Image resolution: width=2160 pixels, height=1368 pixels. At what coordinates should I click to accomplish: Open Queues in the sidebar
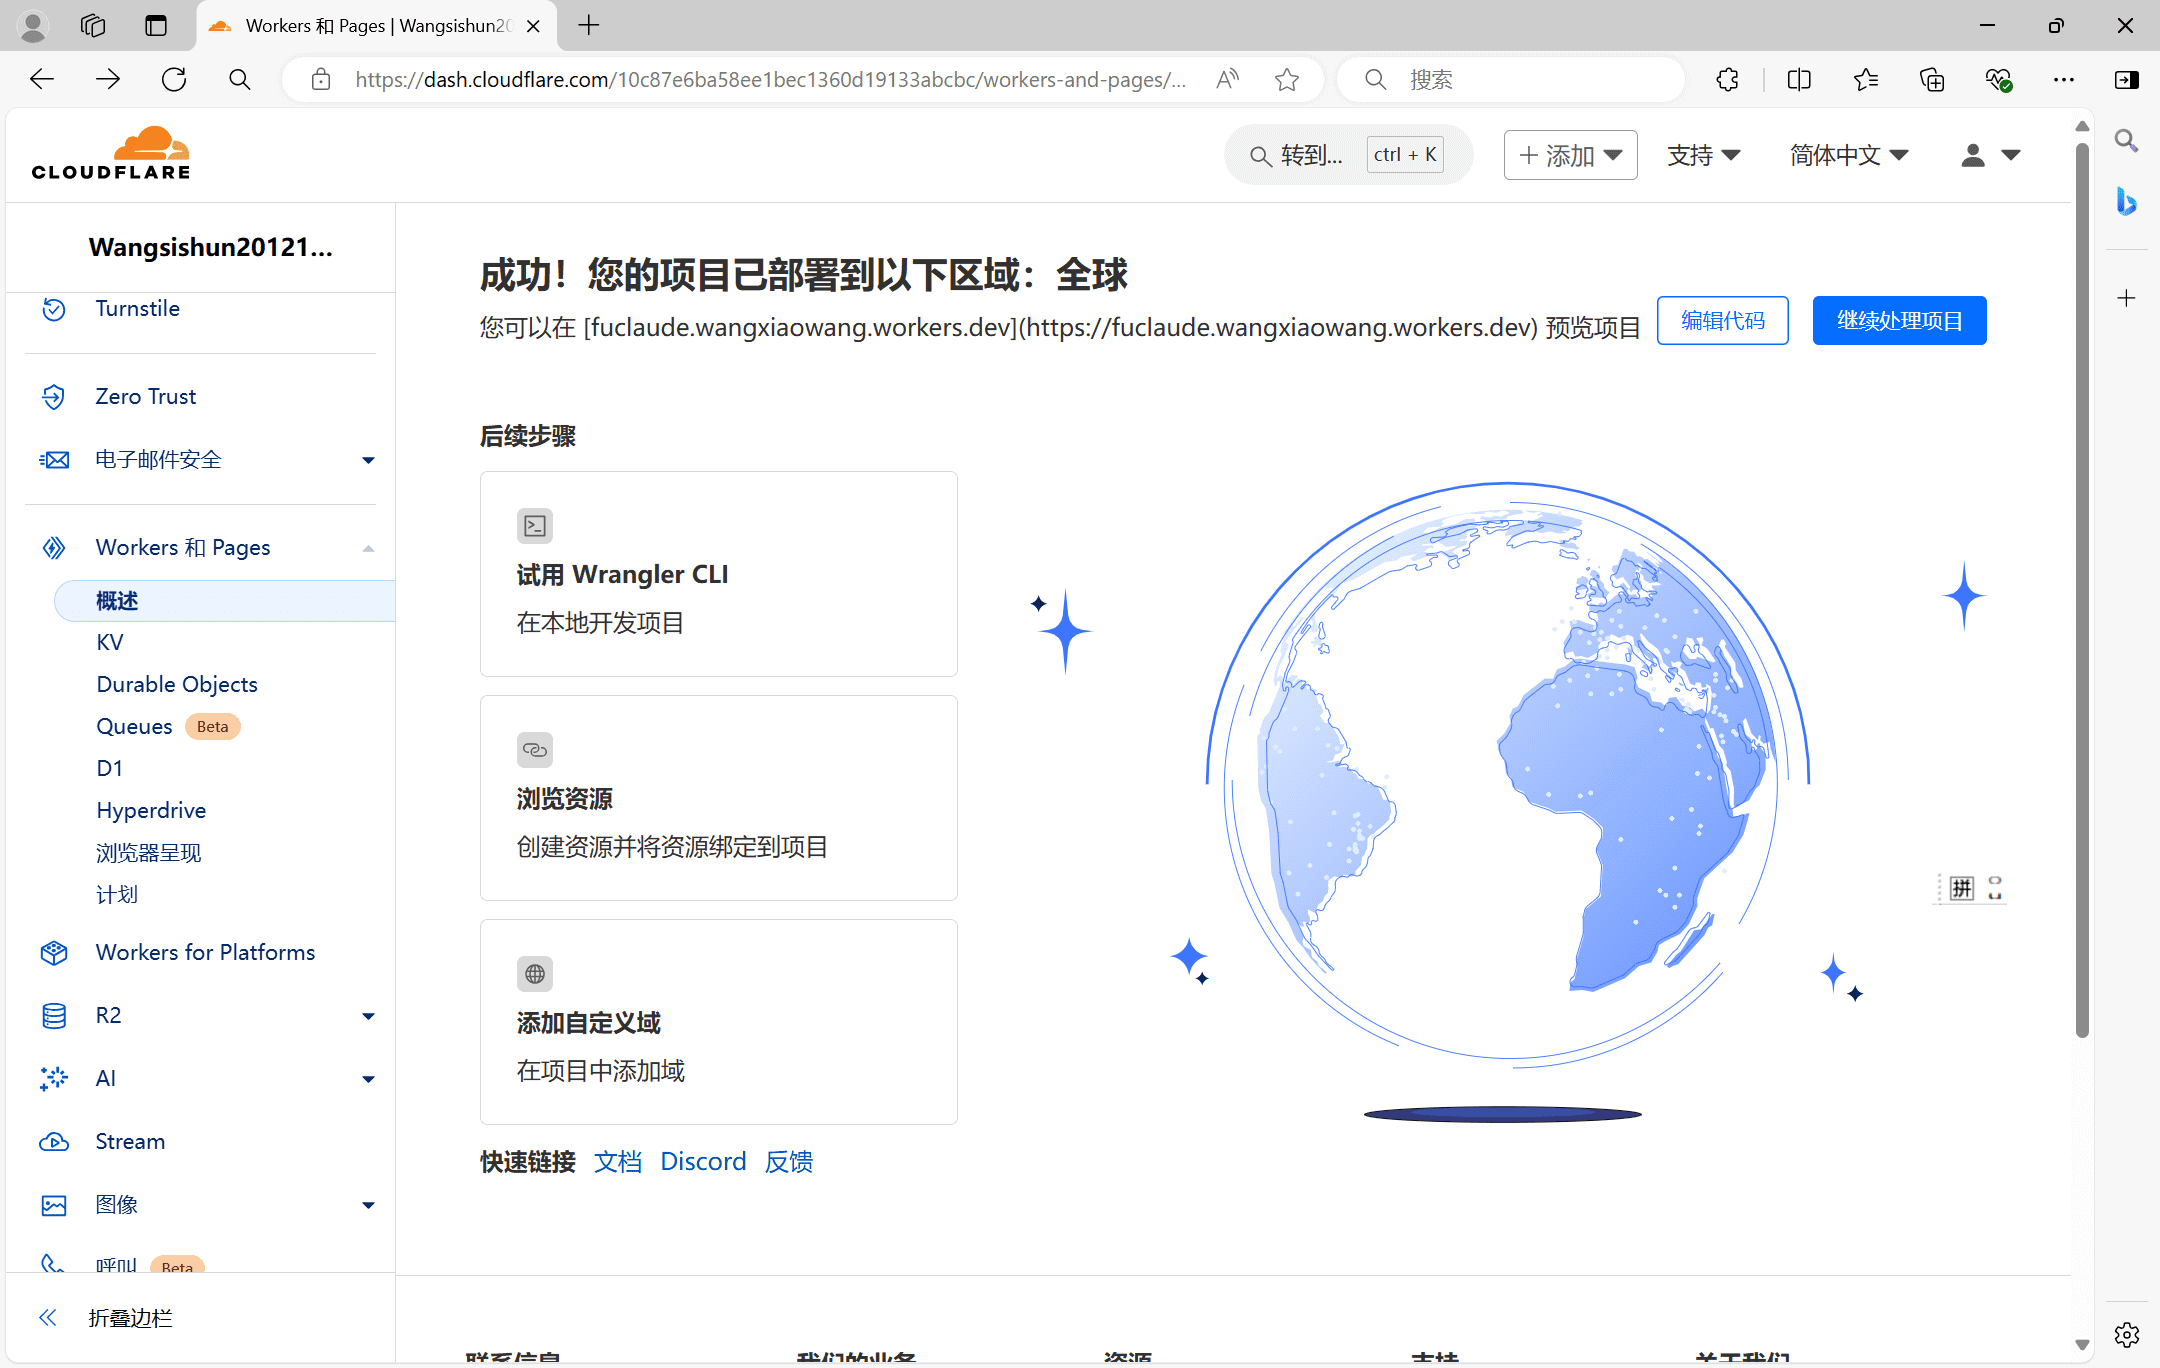pos(134,727)
